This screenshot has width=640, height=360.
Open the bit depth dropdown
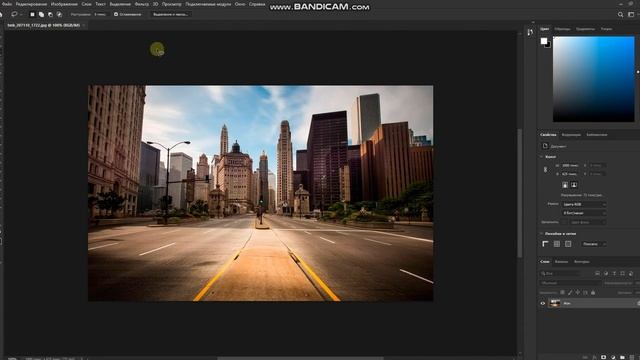(584, 213)
